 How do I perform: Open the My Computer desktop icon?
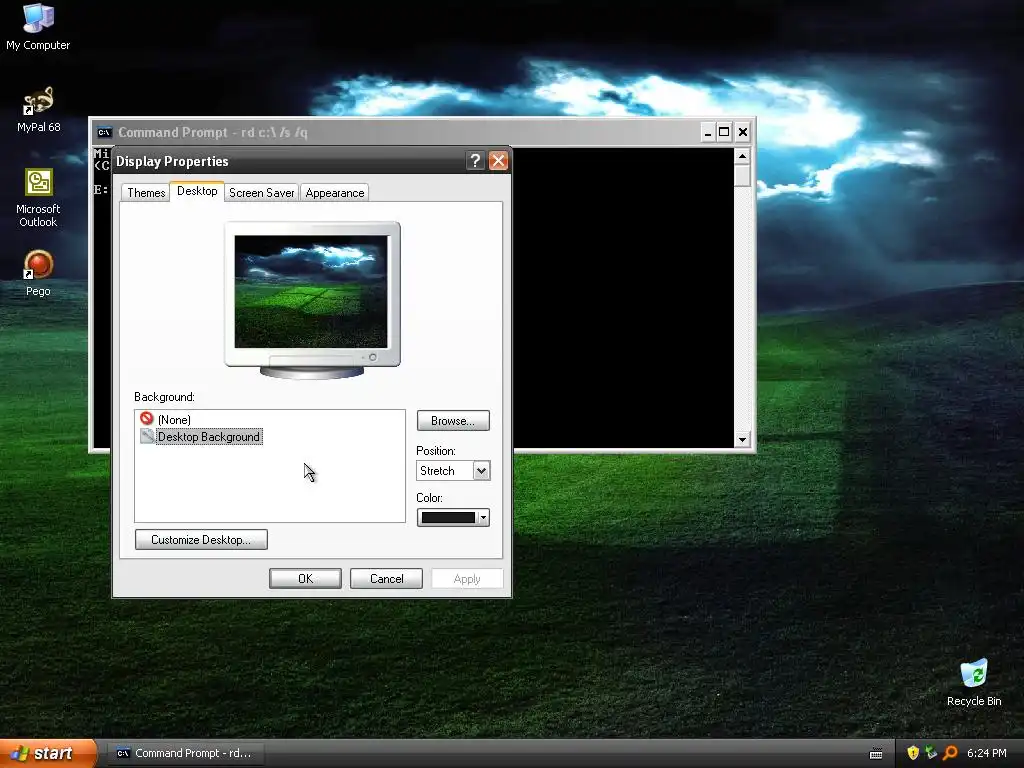point(38,26)
